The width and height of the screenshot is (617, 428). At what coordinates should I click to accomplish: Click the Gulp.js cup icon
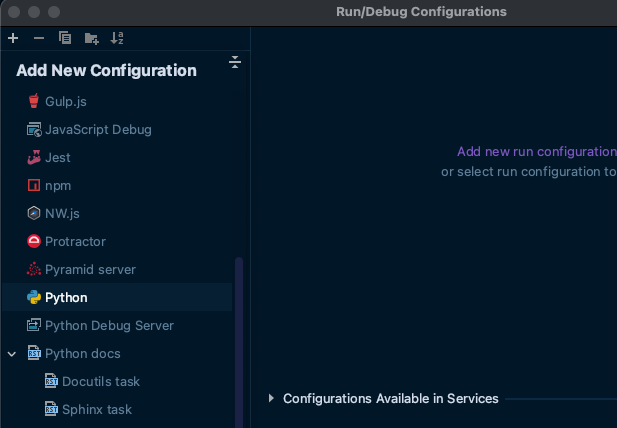click(x=34, y=101)
